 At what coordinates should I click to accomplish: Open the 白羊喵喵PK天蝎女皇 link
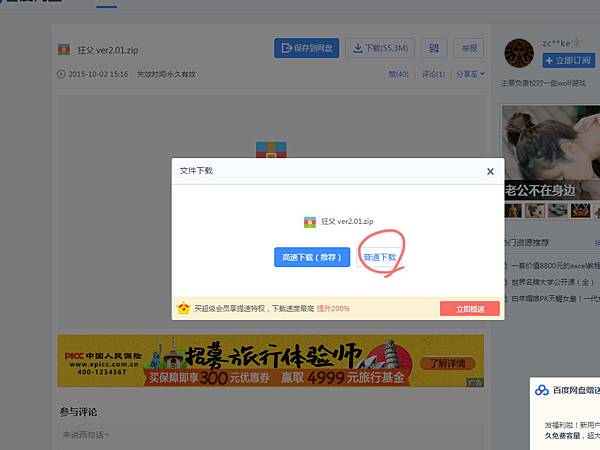[x=555, y=299]
